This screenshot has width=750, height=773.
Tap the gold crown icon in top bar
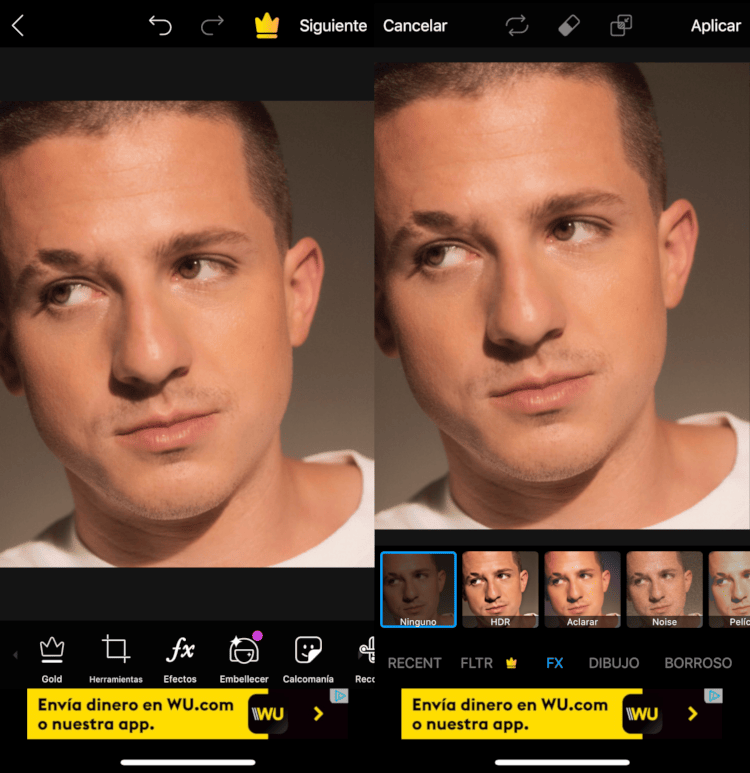pos(266,26)
